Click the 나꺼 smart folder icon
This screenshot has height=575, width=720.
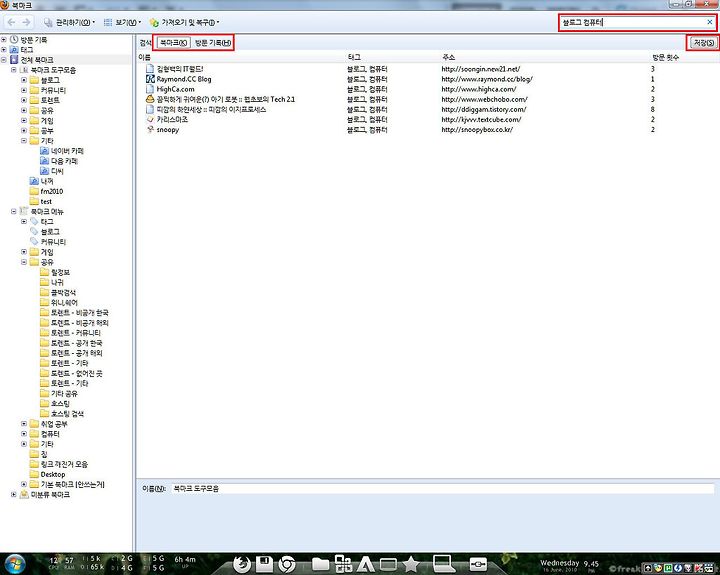tap(34, 181)
